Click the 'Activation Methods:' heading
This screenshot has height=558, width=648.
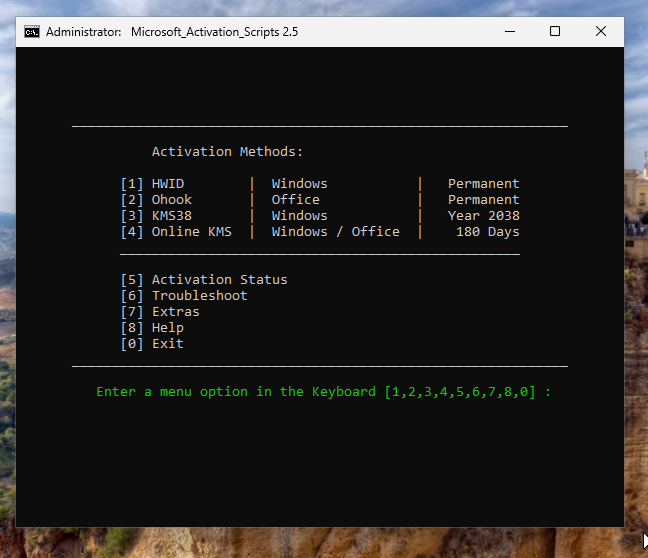pos(227,152)
